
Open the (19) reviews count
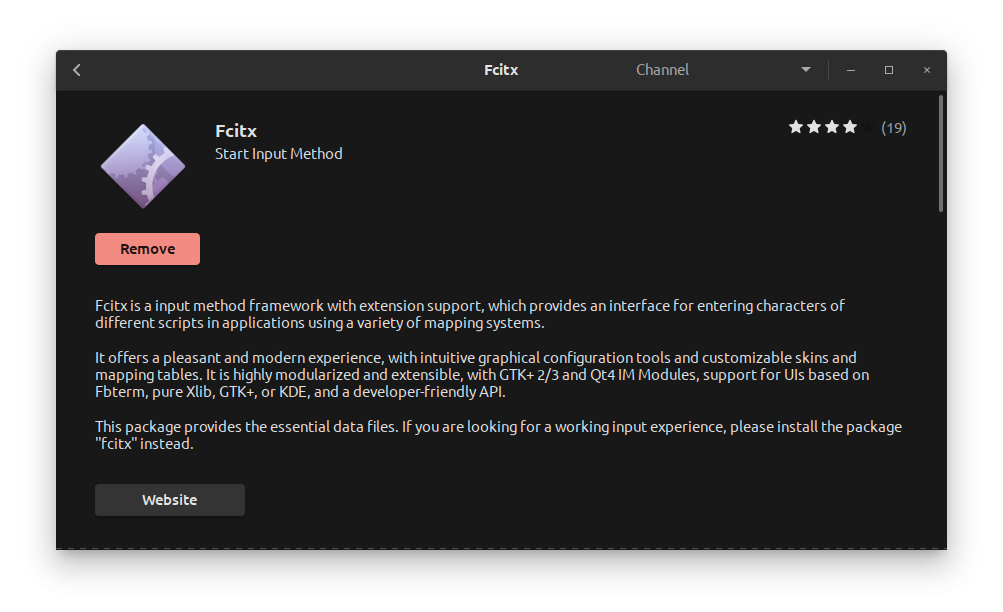pos(894,128)
